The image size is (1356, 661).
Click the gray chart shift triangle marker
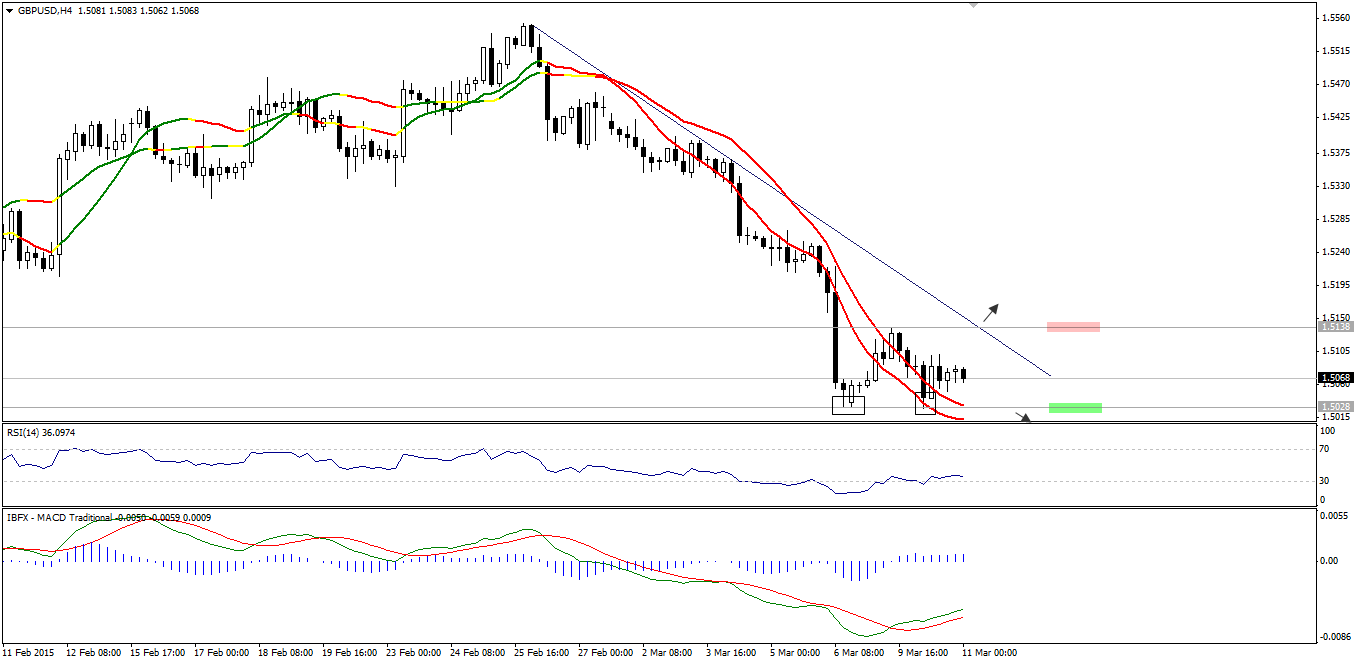pyautogui.click(x=973, y=5)
